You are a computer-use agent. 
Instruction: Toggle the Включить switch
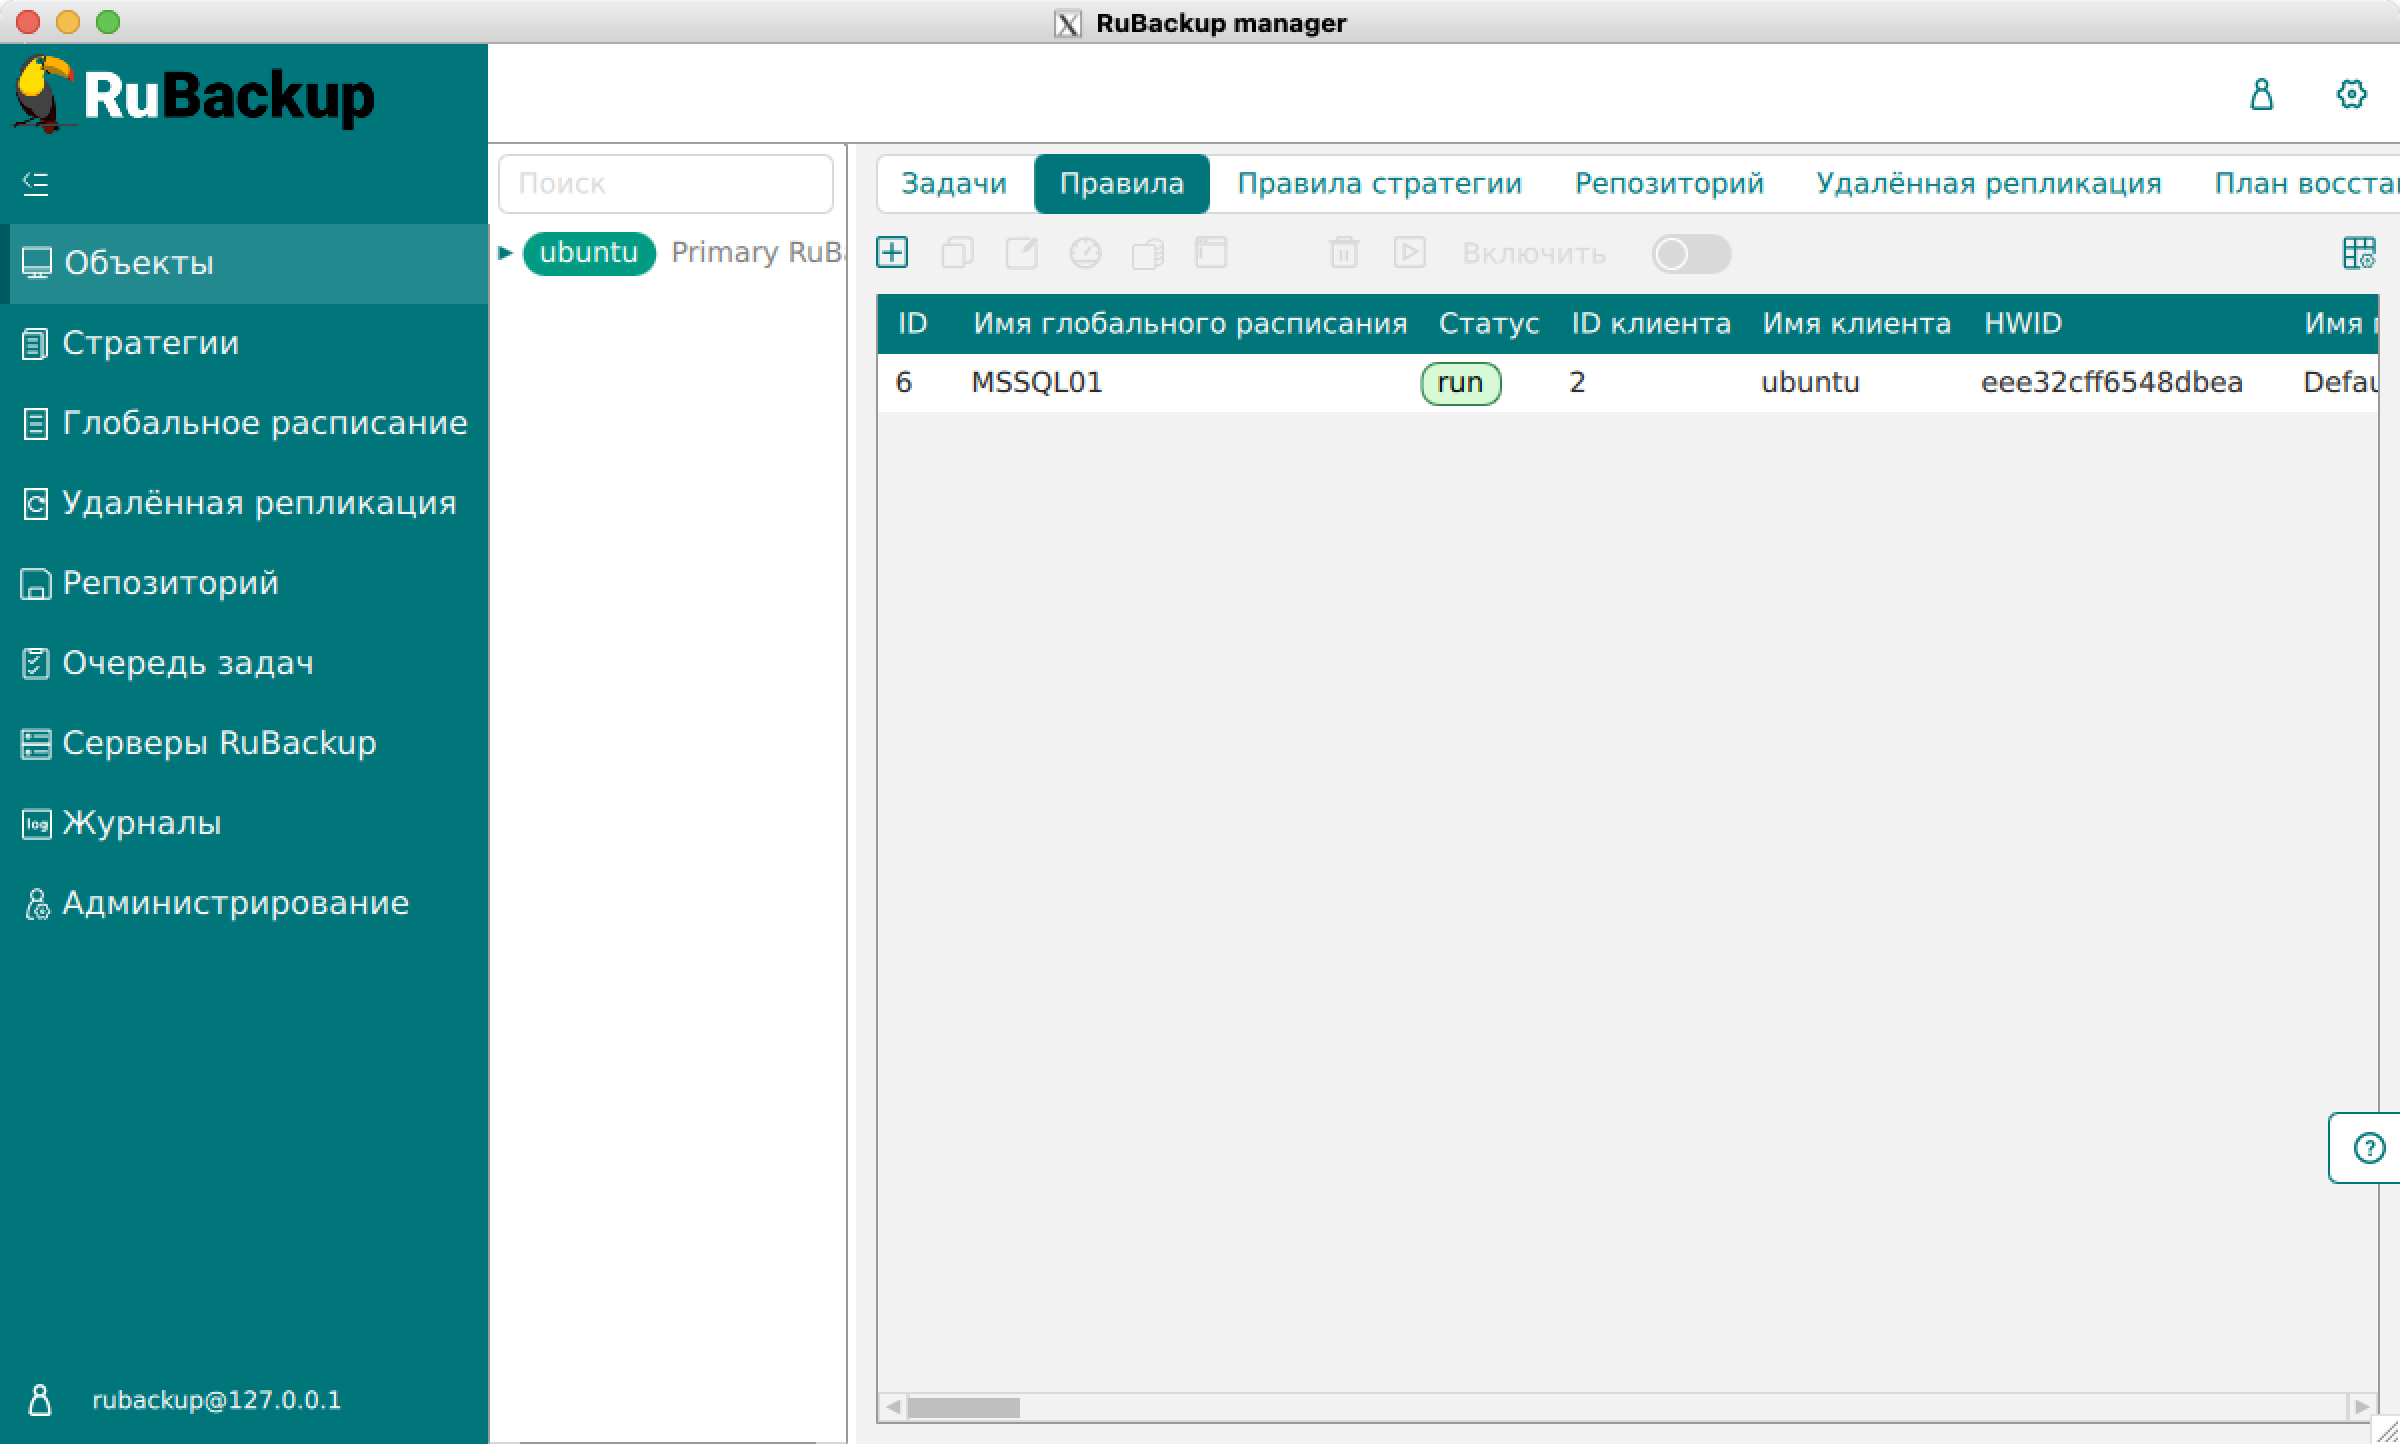click(x=1690, y=254)
